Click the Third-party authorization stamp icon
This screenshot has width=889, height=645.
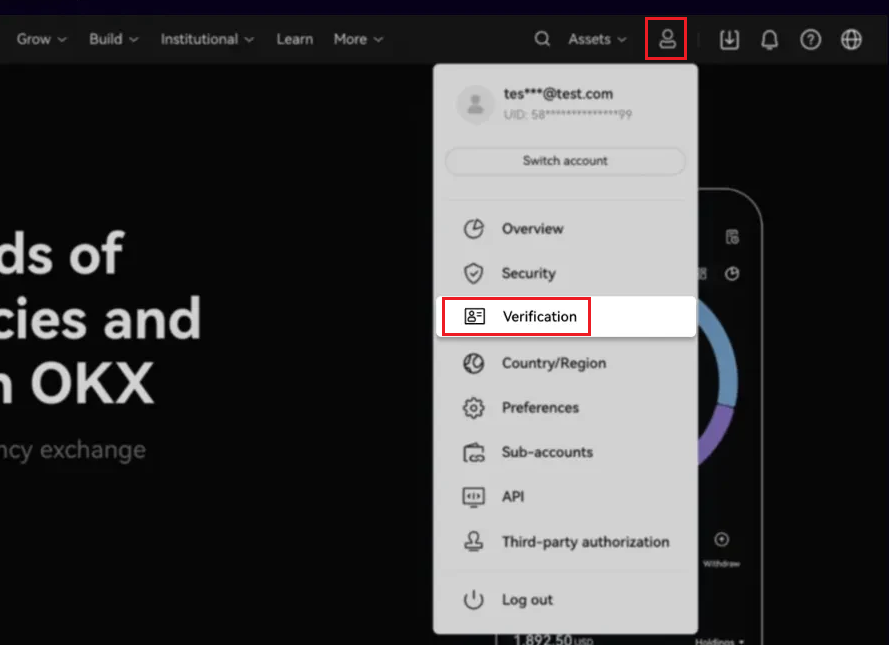point(473,542)
